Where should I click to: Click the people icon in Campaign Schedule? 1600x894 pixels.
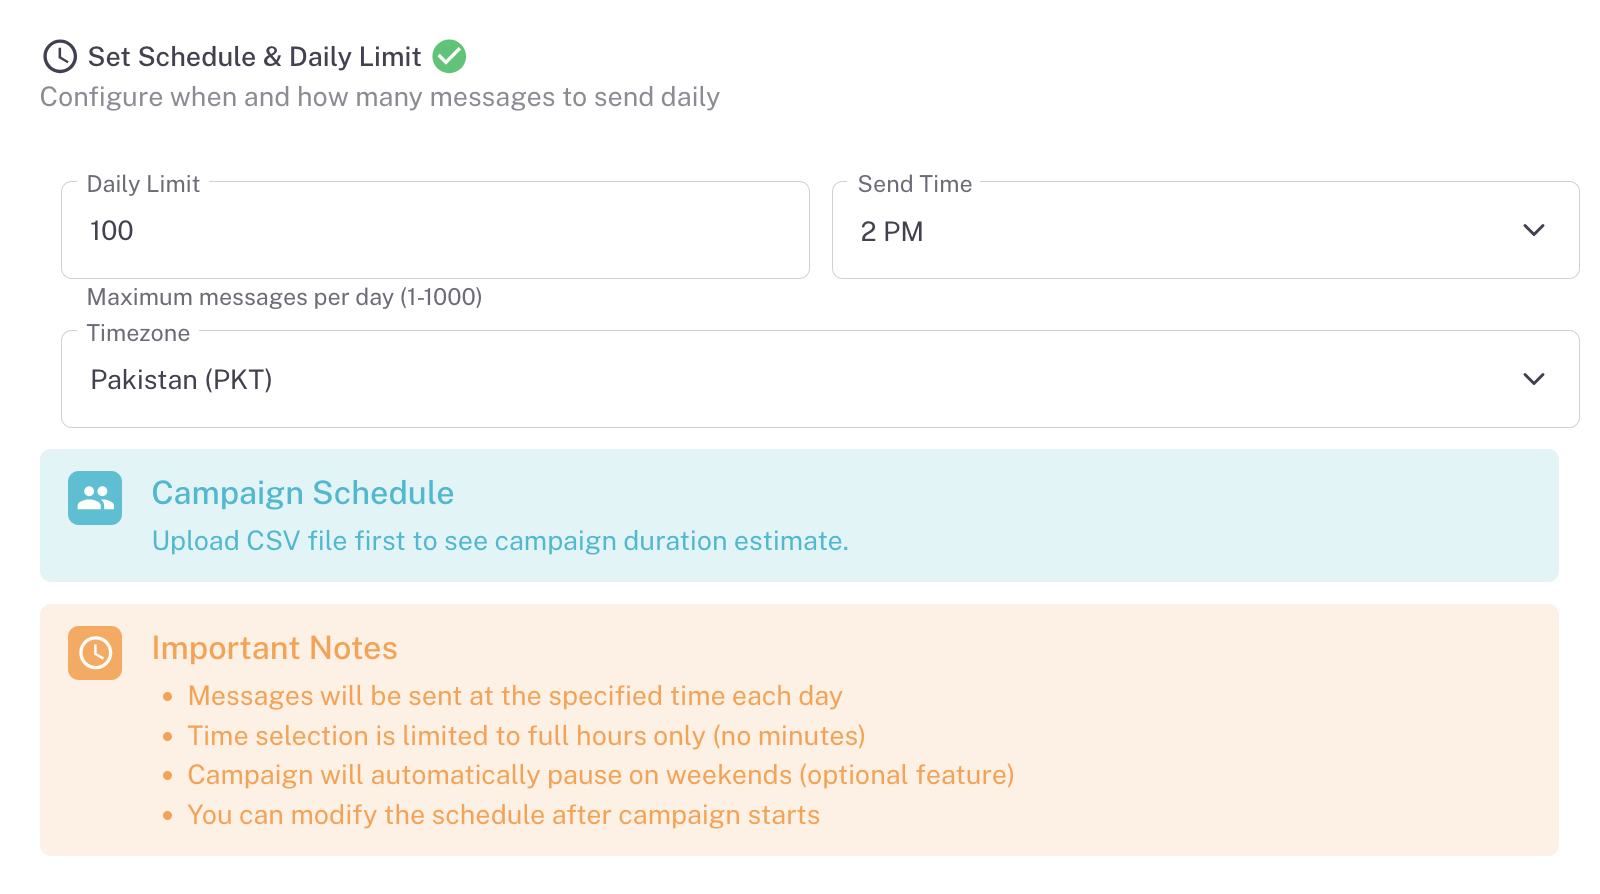(x=95, y=498)
